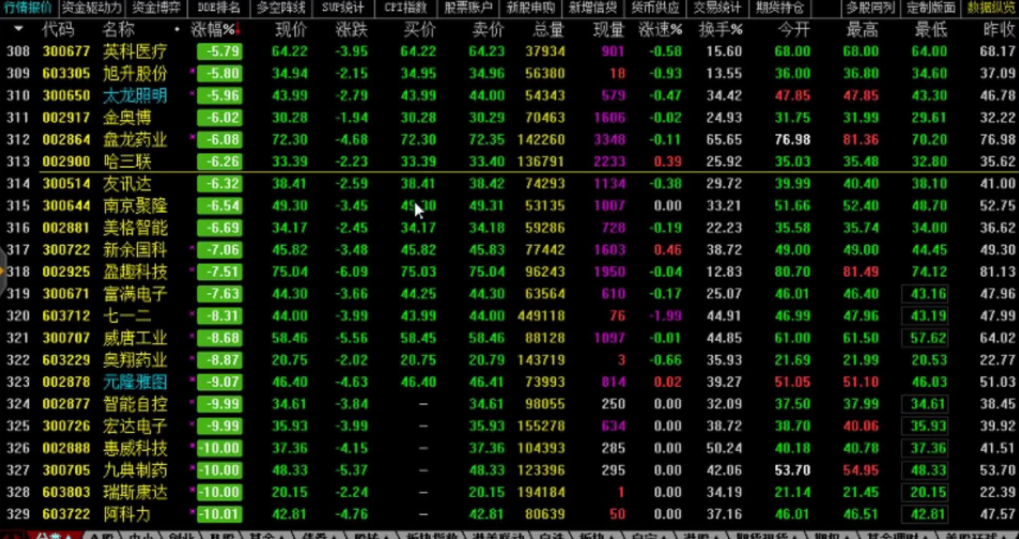
Task: Click the 81.36 high price of 盘龙药业
Action: click(860, 140)
